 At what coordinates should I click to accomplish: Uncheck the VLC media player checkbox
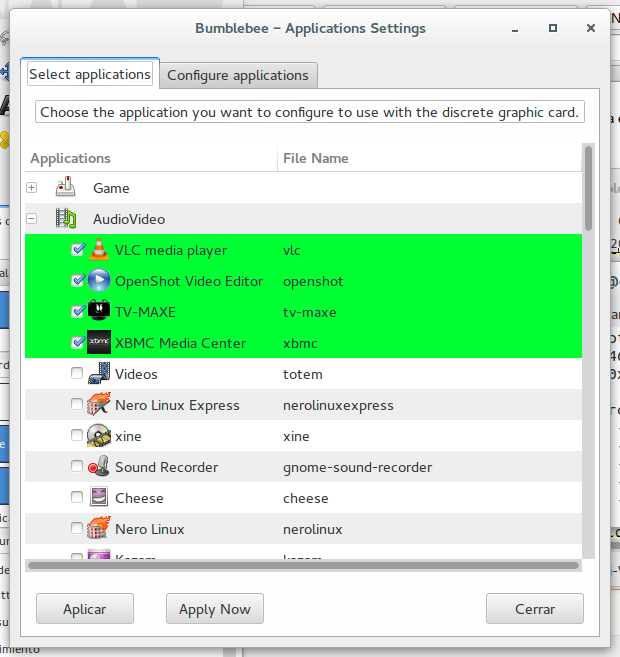78,250
